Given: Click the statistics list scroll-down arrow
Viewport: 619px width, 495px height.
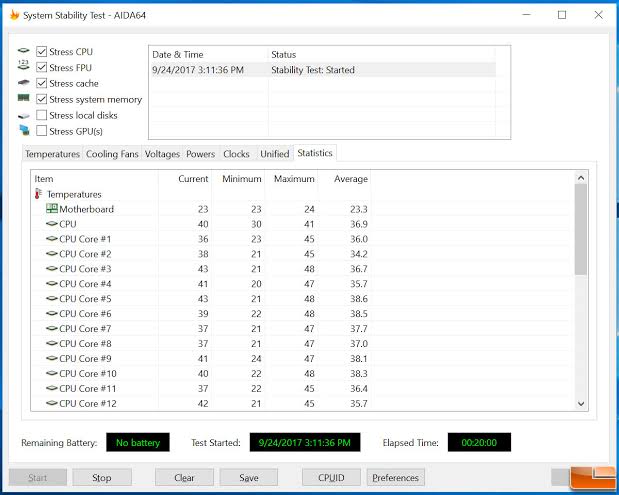Looking at the screenshot, I should (581, 403).
